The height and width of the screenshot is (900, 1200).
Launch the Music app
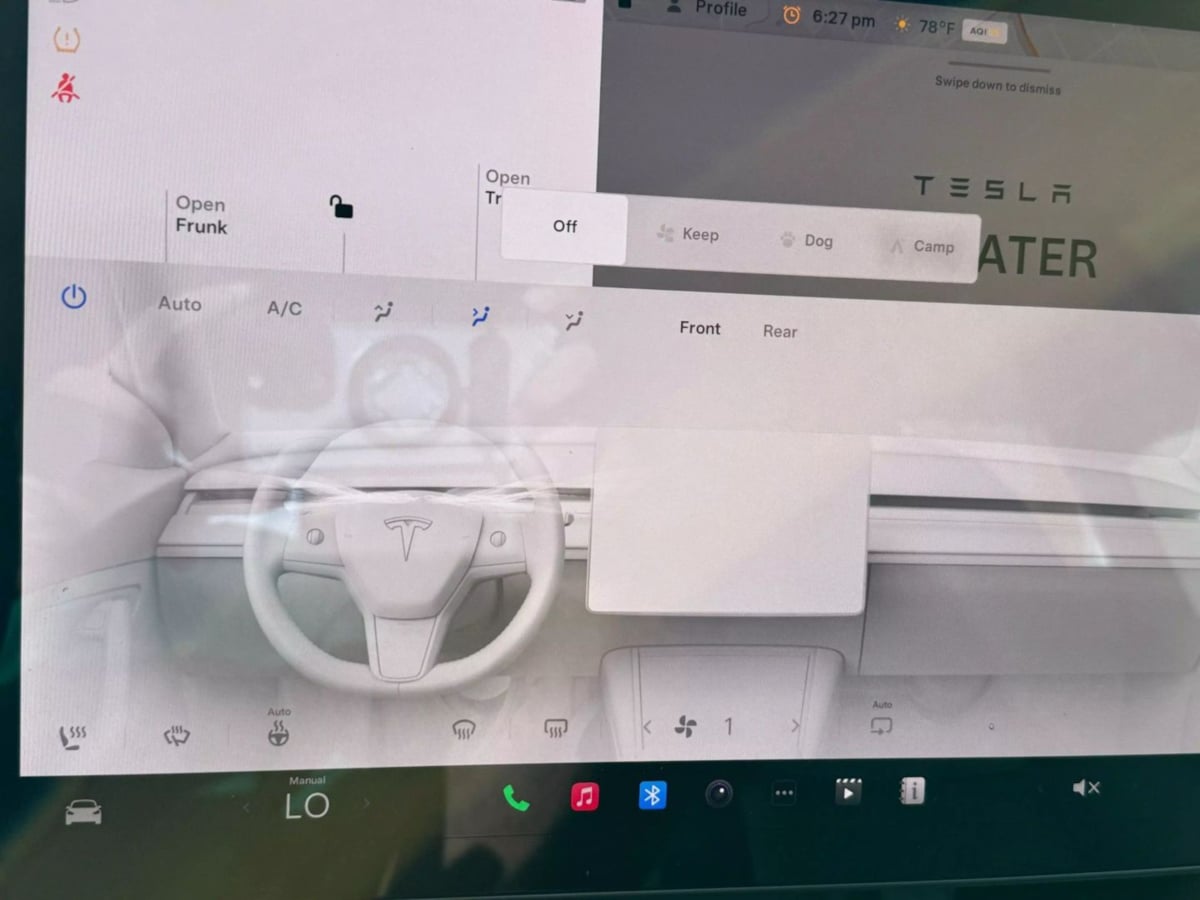[x=585, y=796]
